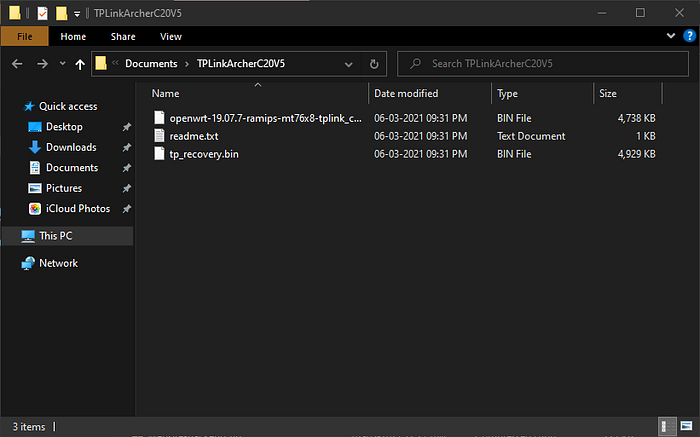The width and height of the screenshot is (700, 437).
Task: Open the address bar history dropdown
Action: coord(349,64)
